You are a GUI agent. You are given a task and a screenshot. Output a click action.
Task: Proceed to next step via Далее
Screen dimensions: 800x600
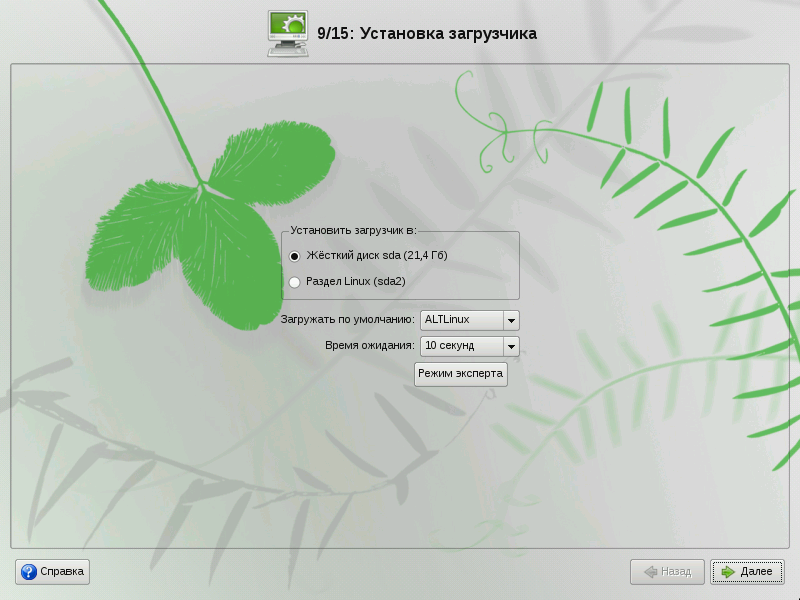point(748,571)
